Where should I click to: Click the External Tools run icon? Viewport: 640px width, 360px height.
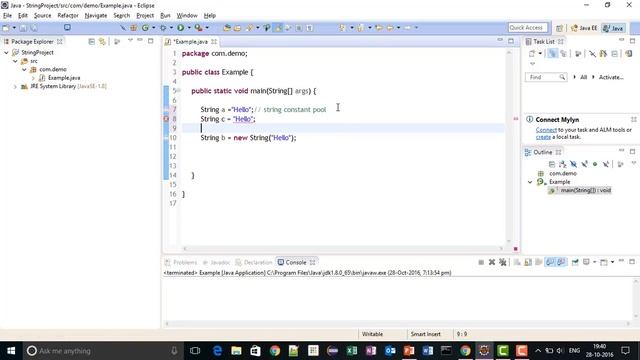pyautogui.click(x=198, y=28)
